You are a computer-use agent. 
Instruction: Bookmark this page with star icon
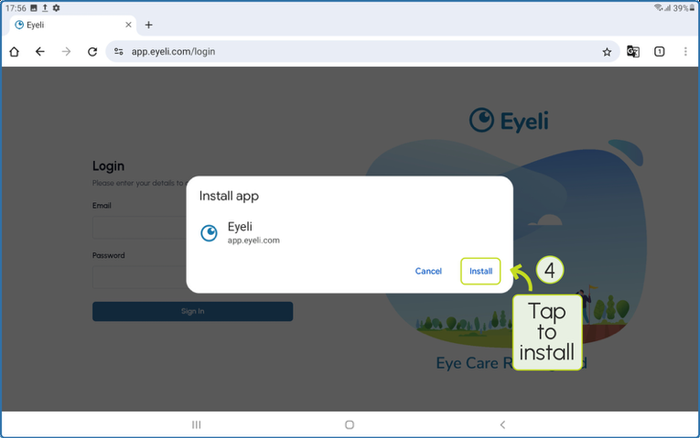pos(607,52)
